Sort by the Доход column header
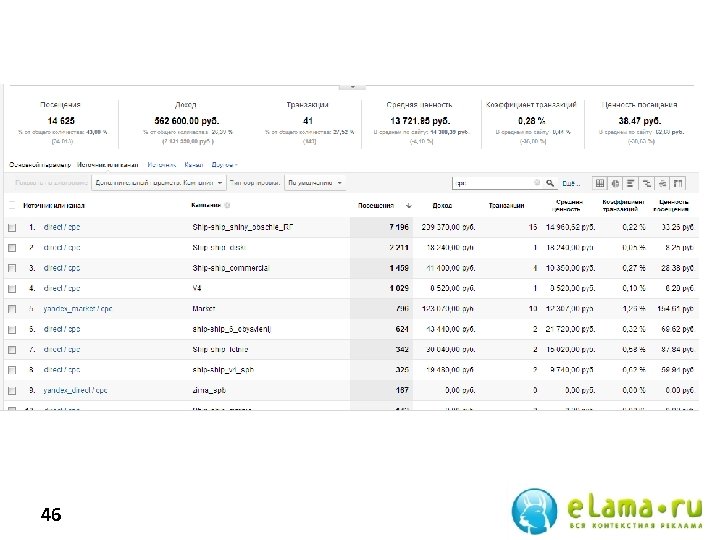This screenshot has height=540, width=720. [442, 206]
